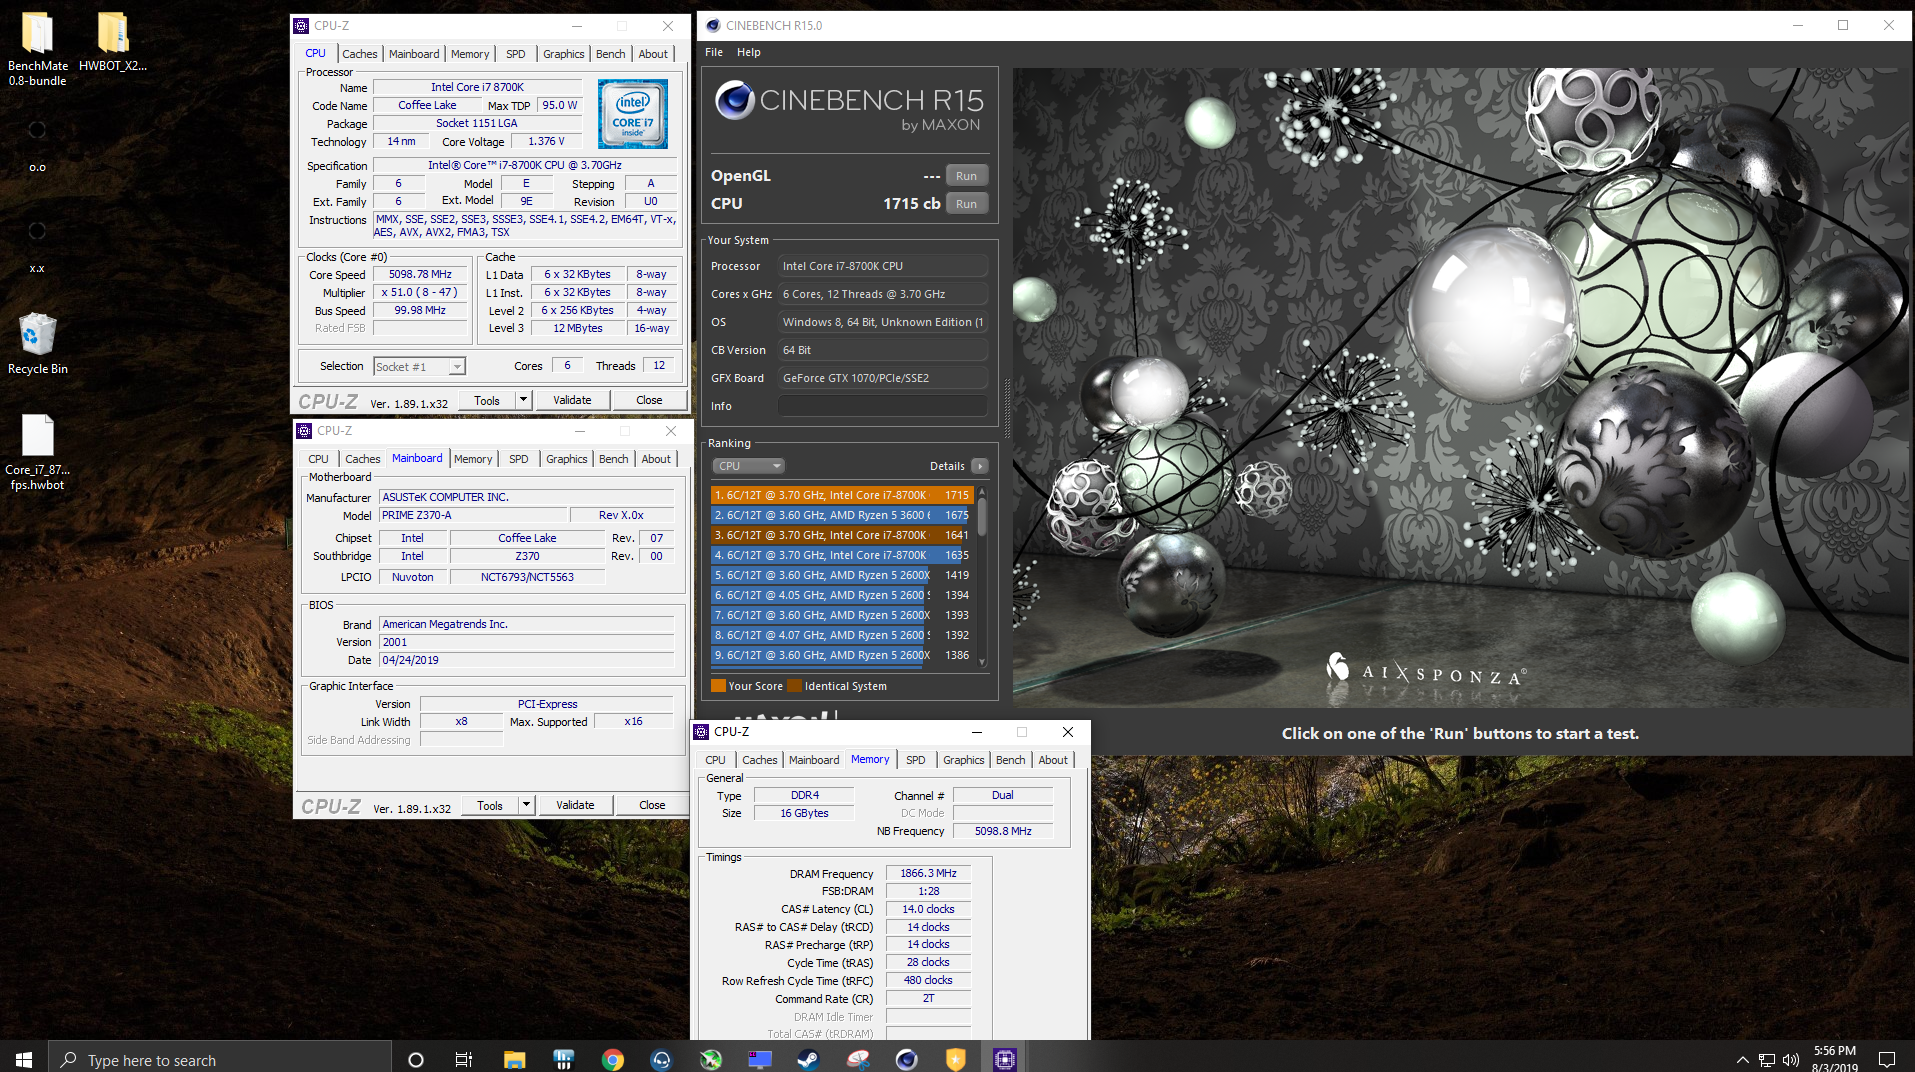
Task: Click Validate in Mainboard CPU-Z window
Action: [x=575, y=805]
